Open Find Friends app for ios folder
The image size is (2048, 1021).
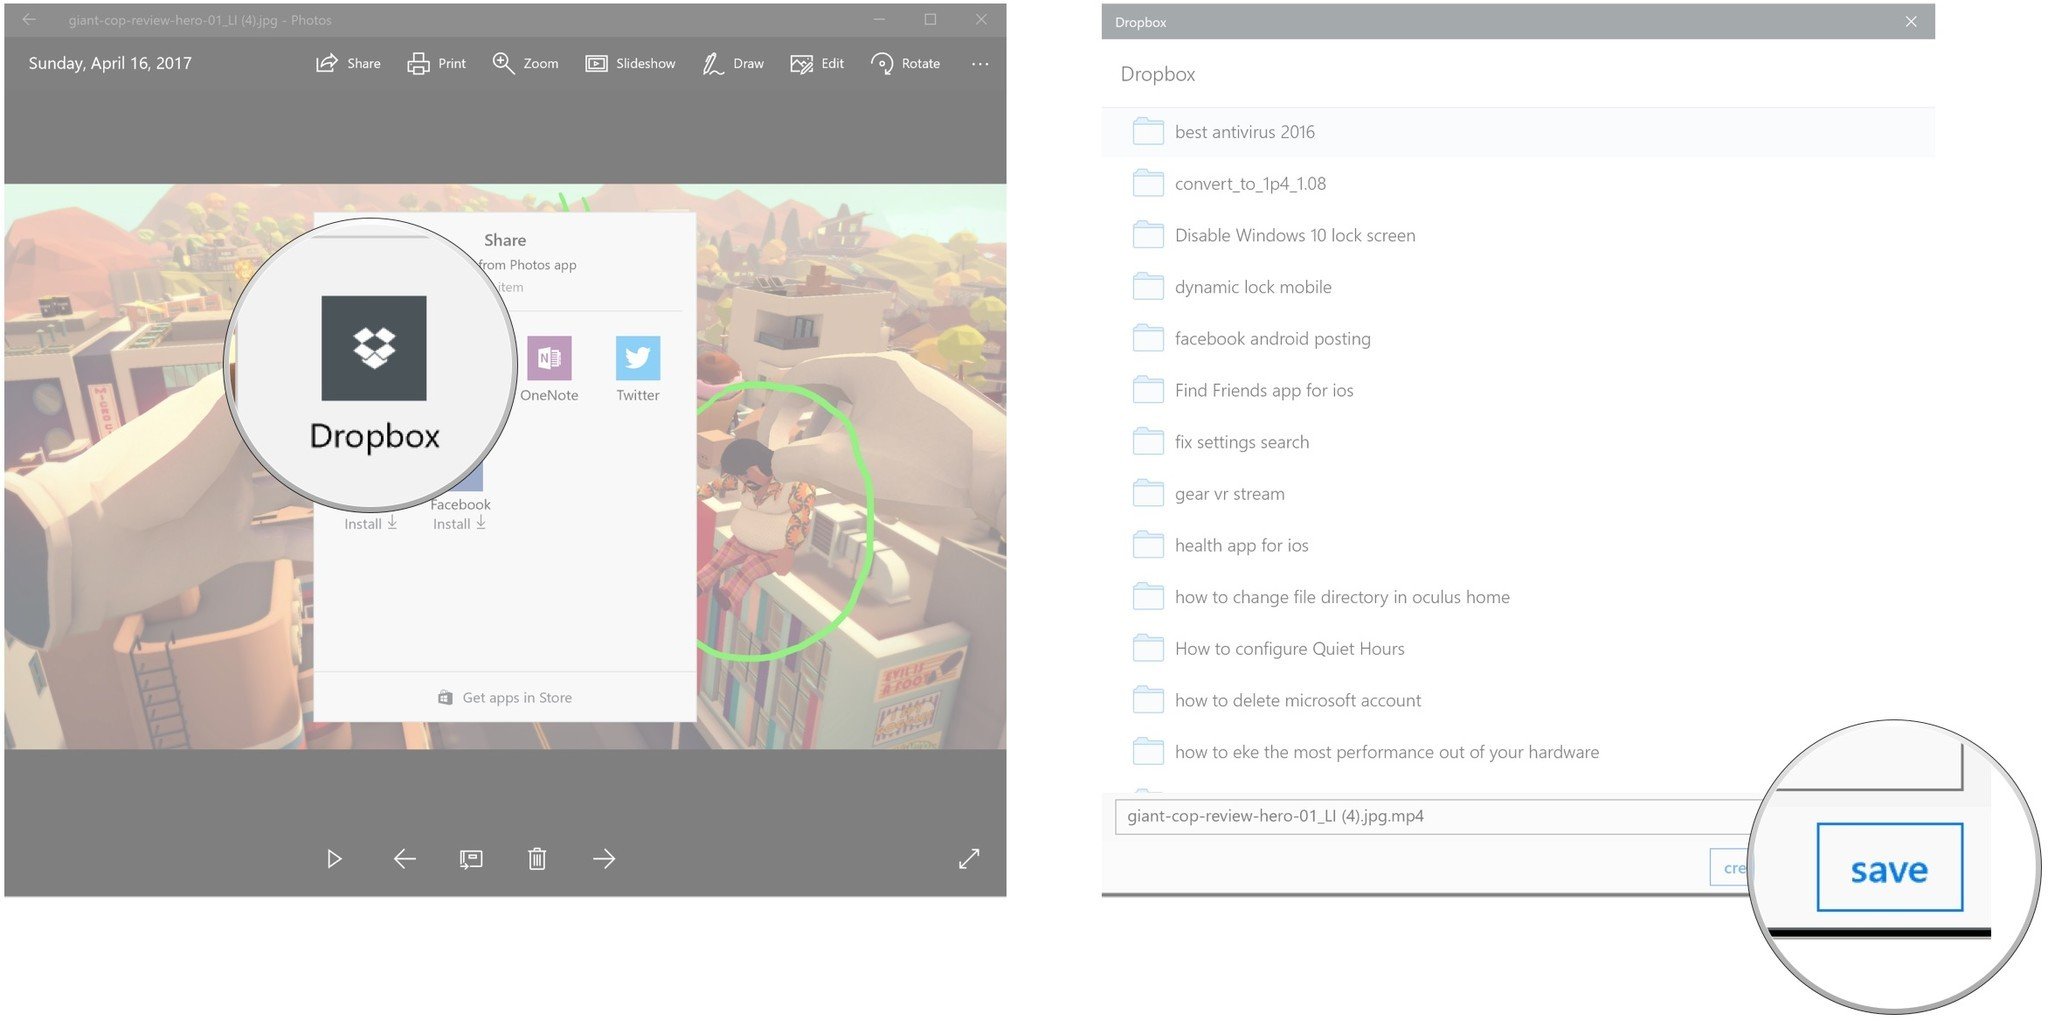pyautogui.click(x=1518, y=390)
